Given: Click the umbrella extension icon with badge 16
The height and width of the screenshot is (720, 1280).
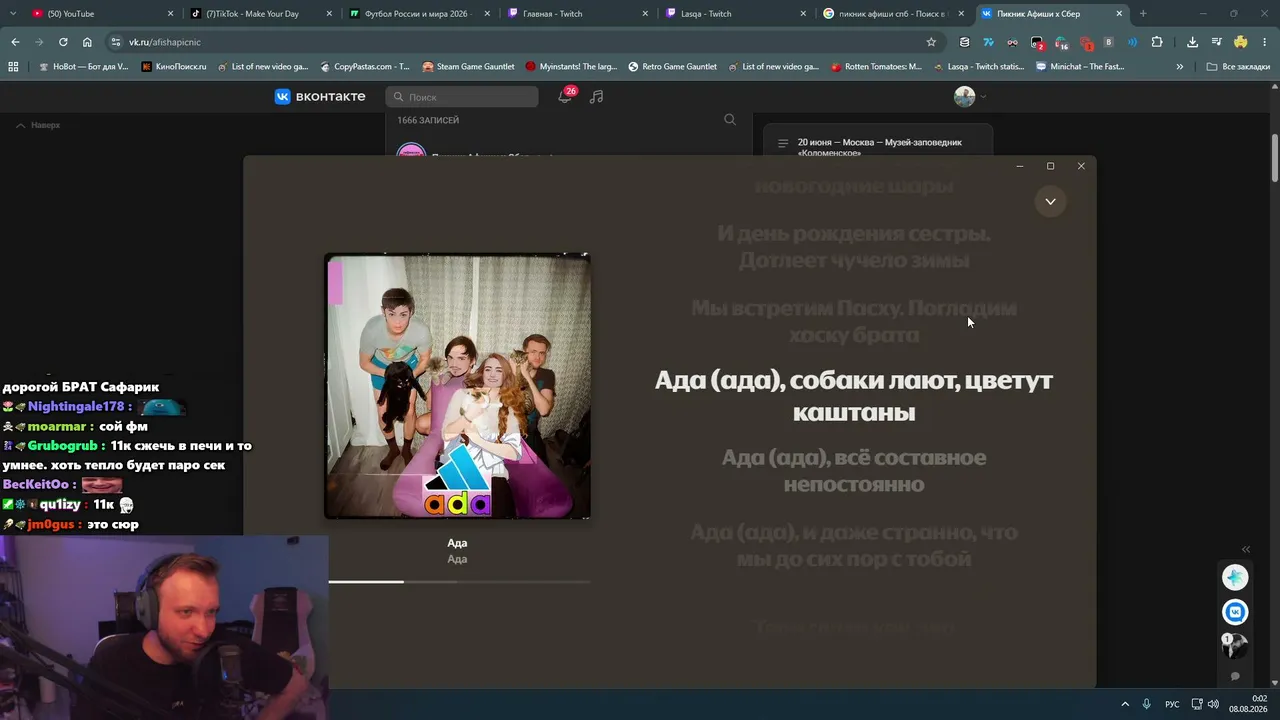Looking at the screenshot, I should point(1061,43).
